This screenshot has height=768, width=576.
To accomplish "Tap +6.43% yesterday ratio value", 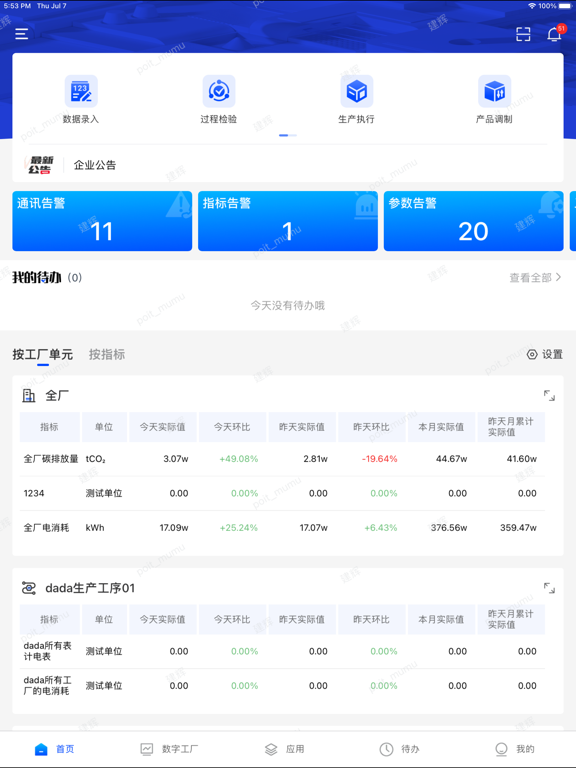I will 381,528.
